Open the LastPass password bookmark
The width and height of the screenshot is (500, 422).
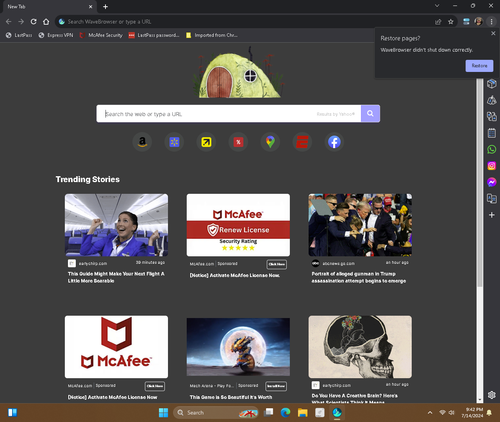pyautogui.click(x=154, y=35)
